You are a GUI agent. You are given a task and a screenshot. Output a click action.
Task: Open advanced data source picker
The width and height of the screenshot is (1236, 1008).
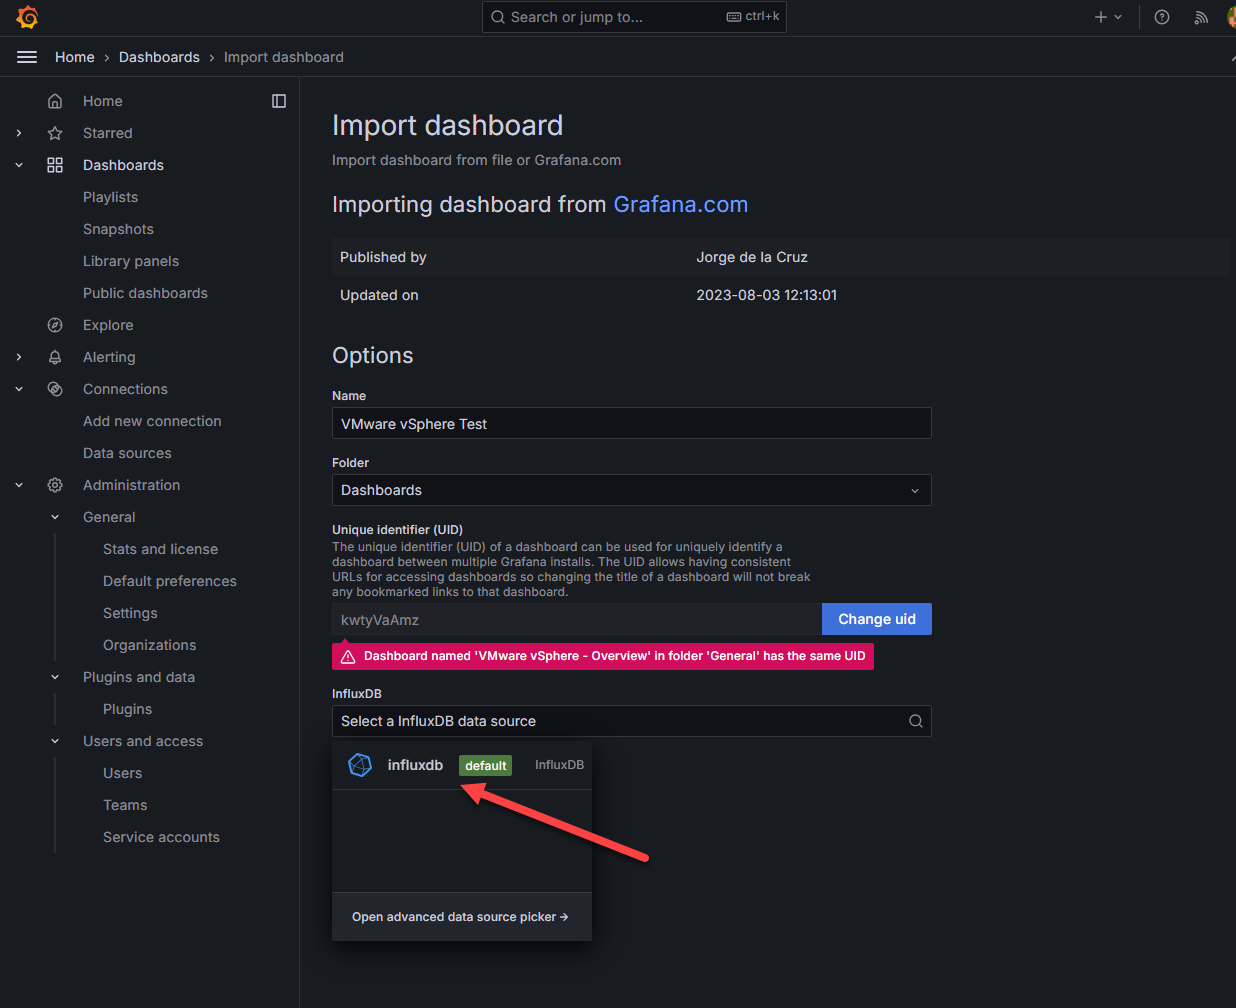[x=460, y=917]
